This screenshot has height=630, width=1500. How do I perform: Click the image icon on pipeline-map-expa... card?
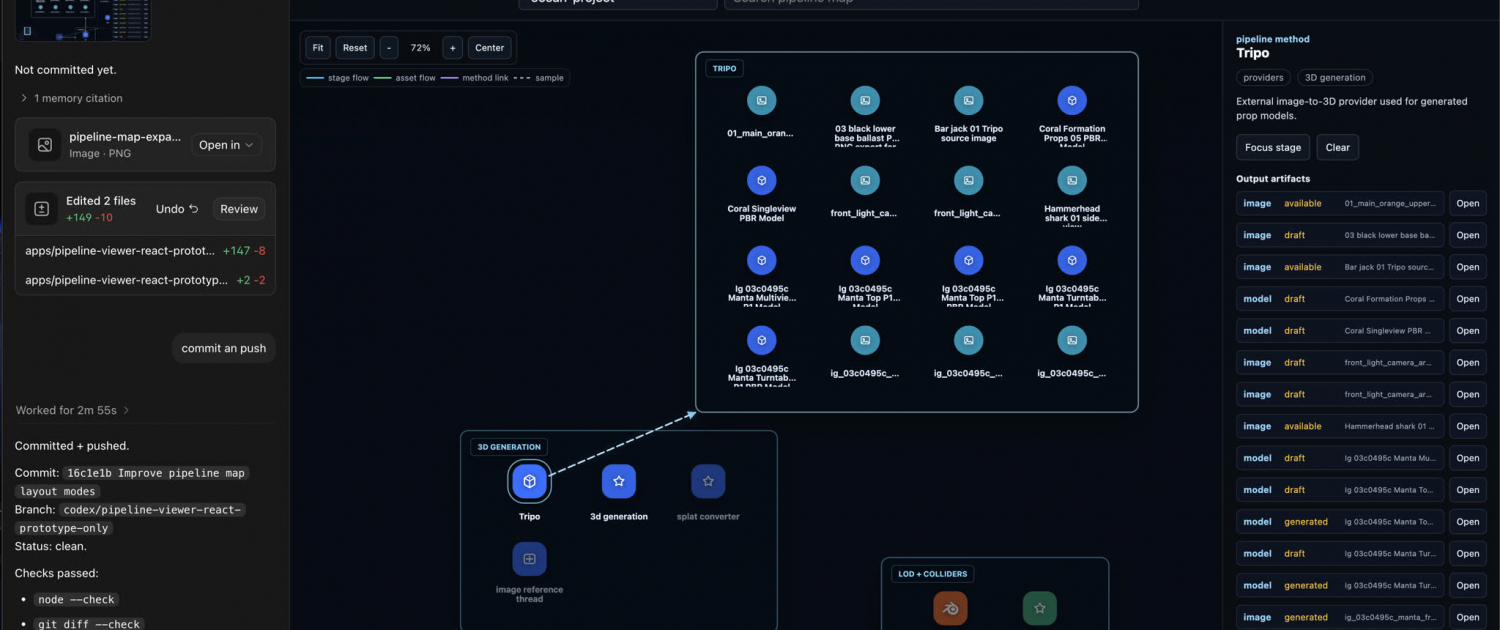(x=45, y=145)
